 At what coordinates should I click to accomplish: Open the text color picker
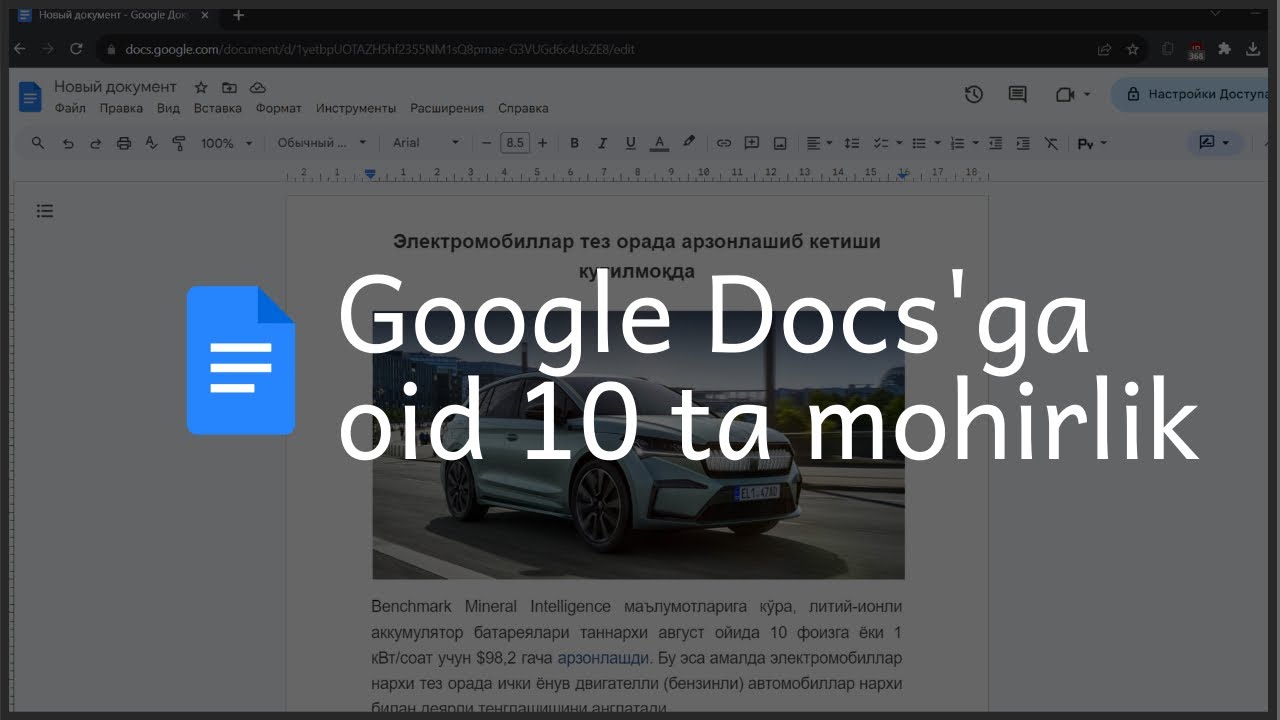tap(659, 143)
